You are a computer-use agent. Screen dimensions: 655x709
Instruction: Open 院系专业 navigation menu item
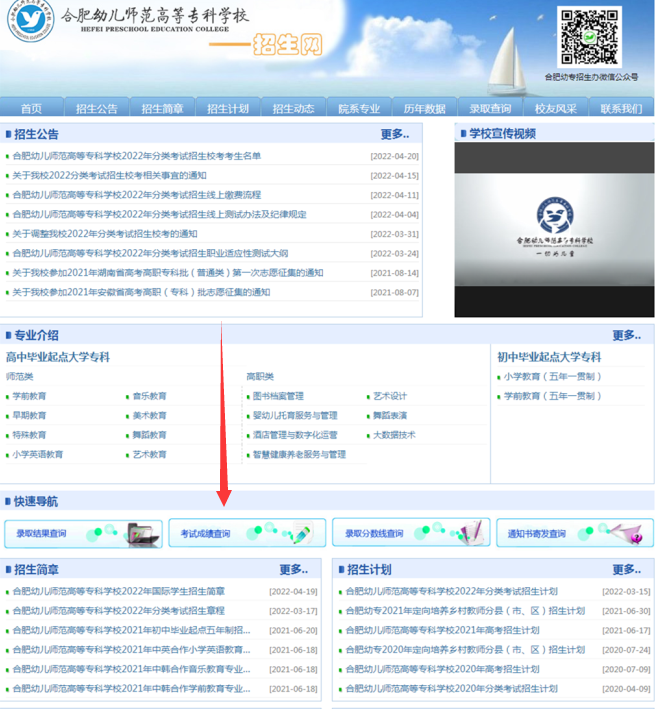(359, 109)
